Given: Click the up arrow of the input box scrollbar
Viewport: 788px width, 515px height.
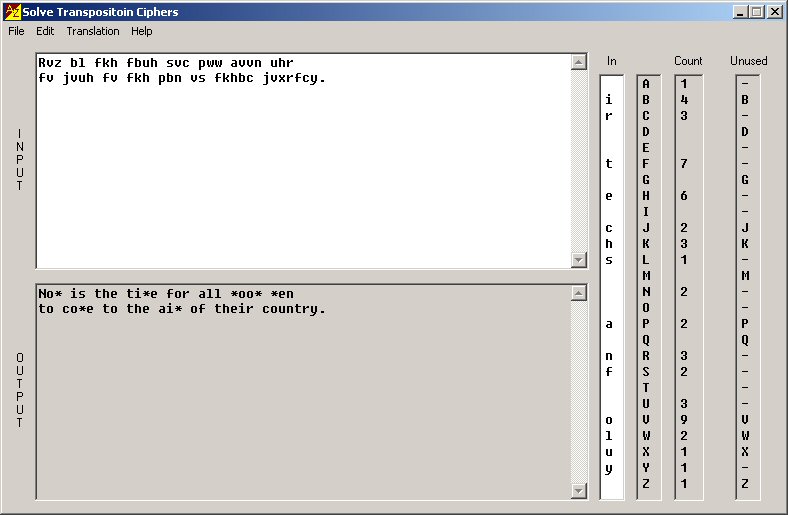Looking at the screenshot, I should click(579, 62).
